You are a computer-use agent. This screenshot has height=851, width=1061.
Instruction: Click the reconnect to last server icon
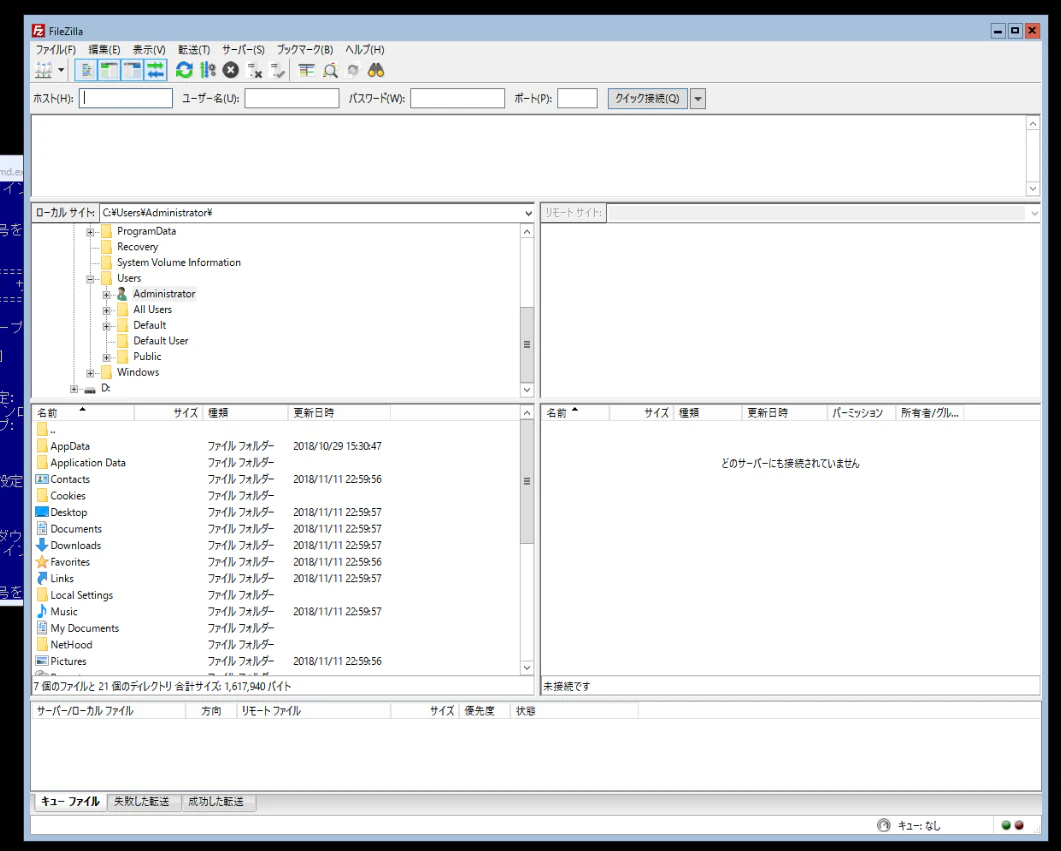pos(277,70)
